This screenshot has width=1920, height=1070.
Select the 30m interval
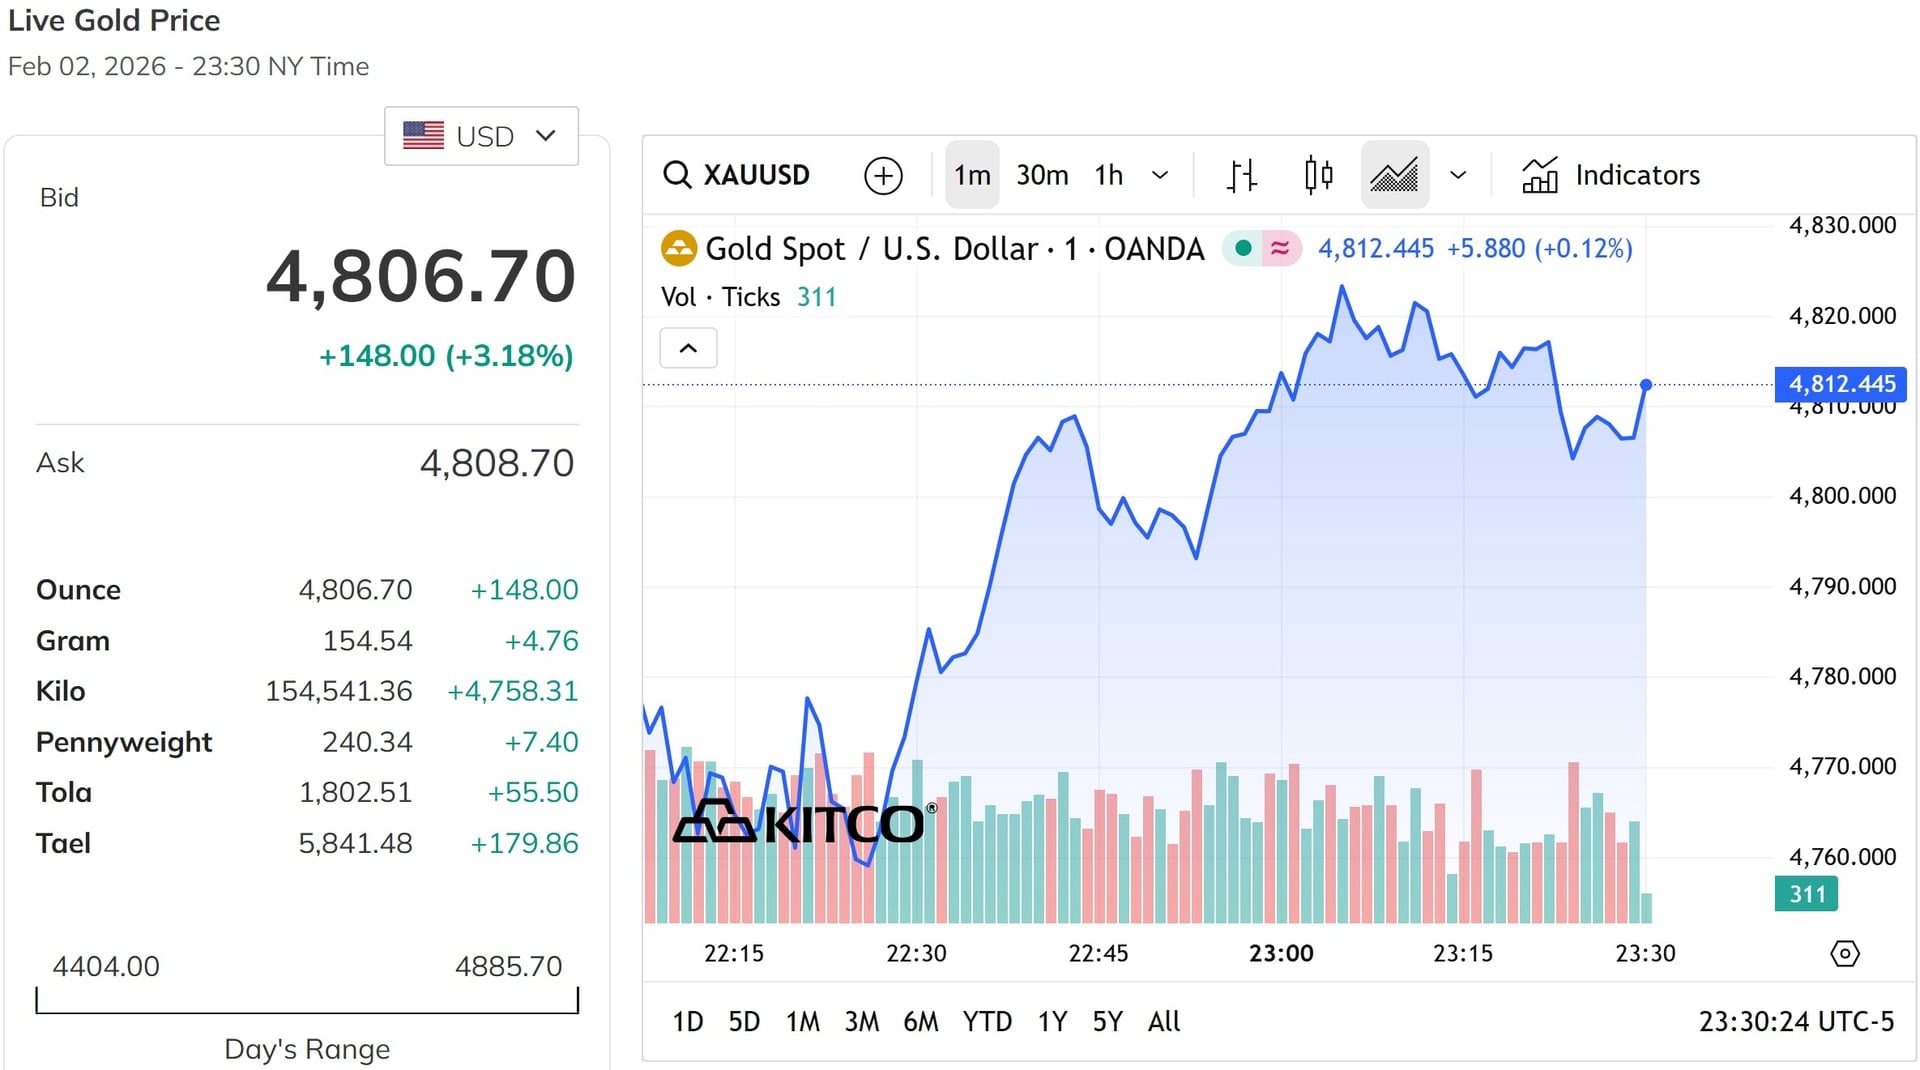point(1042,175)
